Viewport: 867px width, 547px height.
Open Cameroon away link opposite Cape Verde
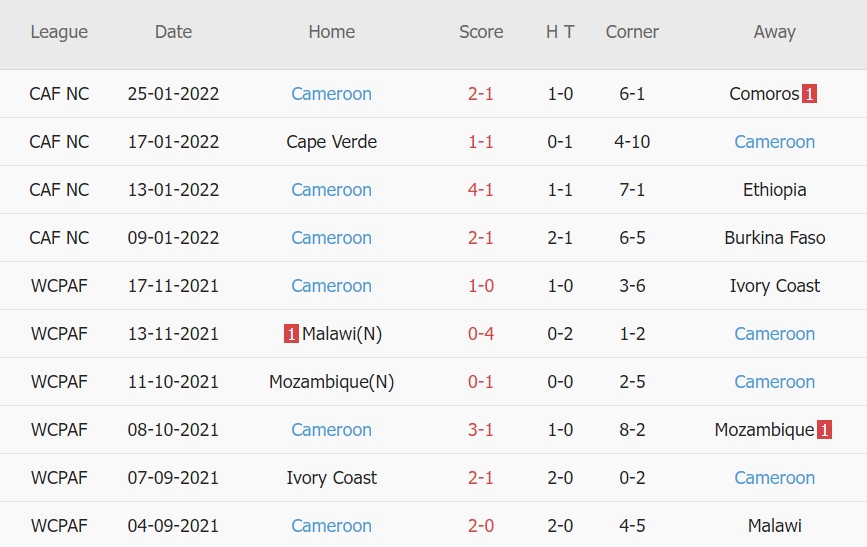(x=775, y=142)
